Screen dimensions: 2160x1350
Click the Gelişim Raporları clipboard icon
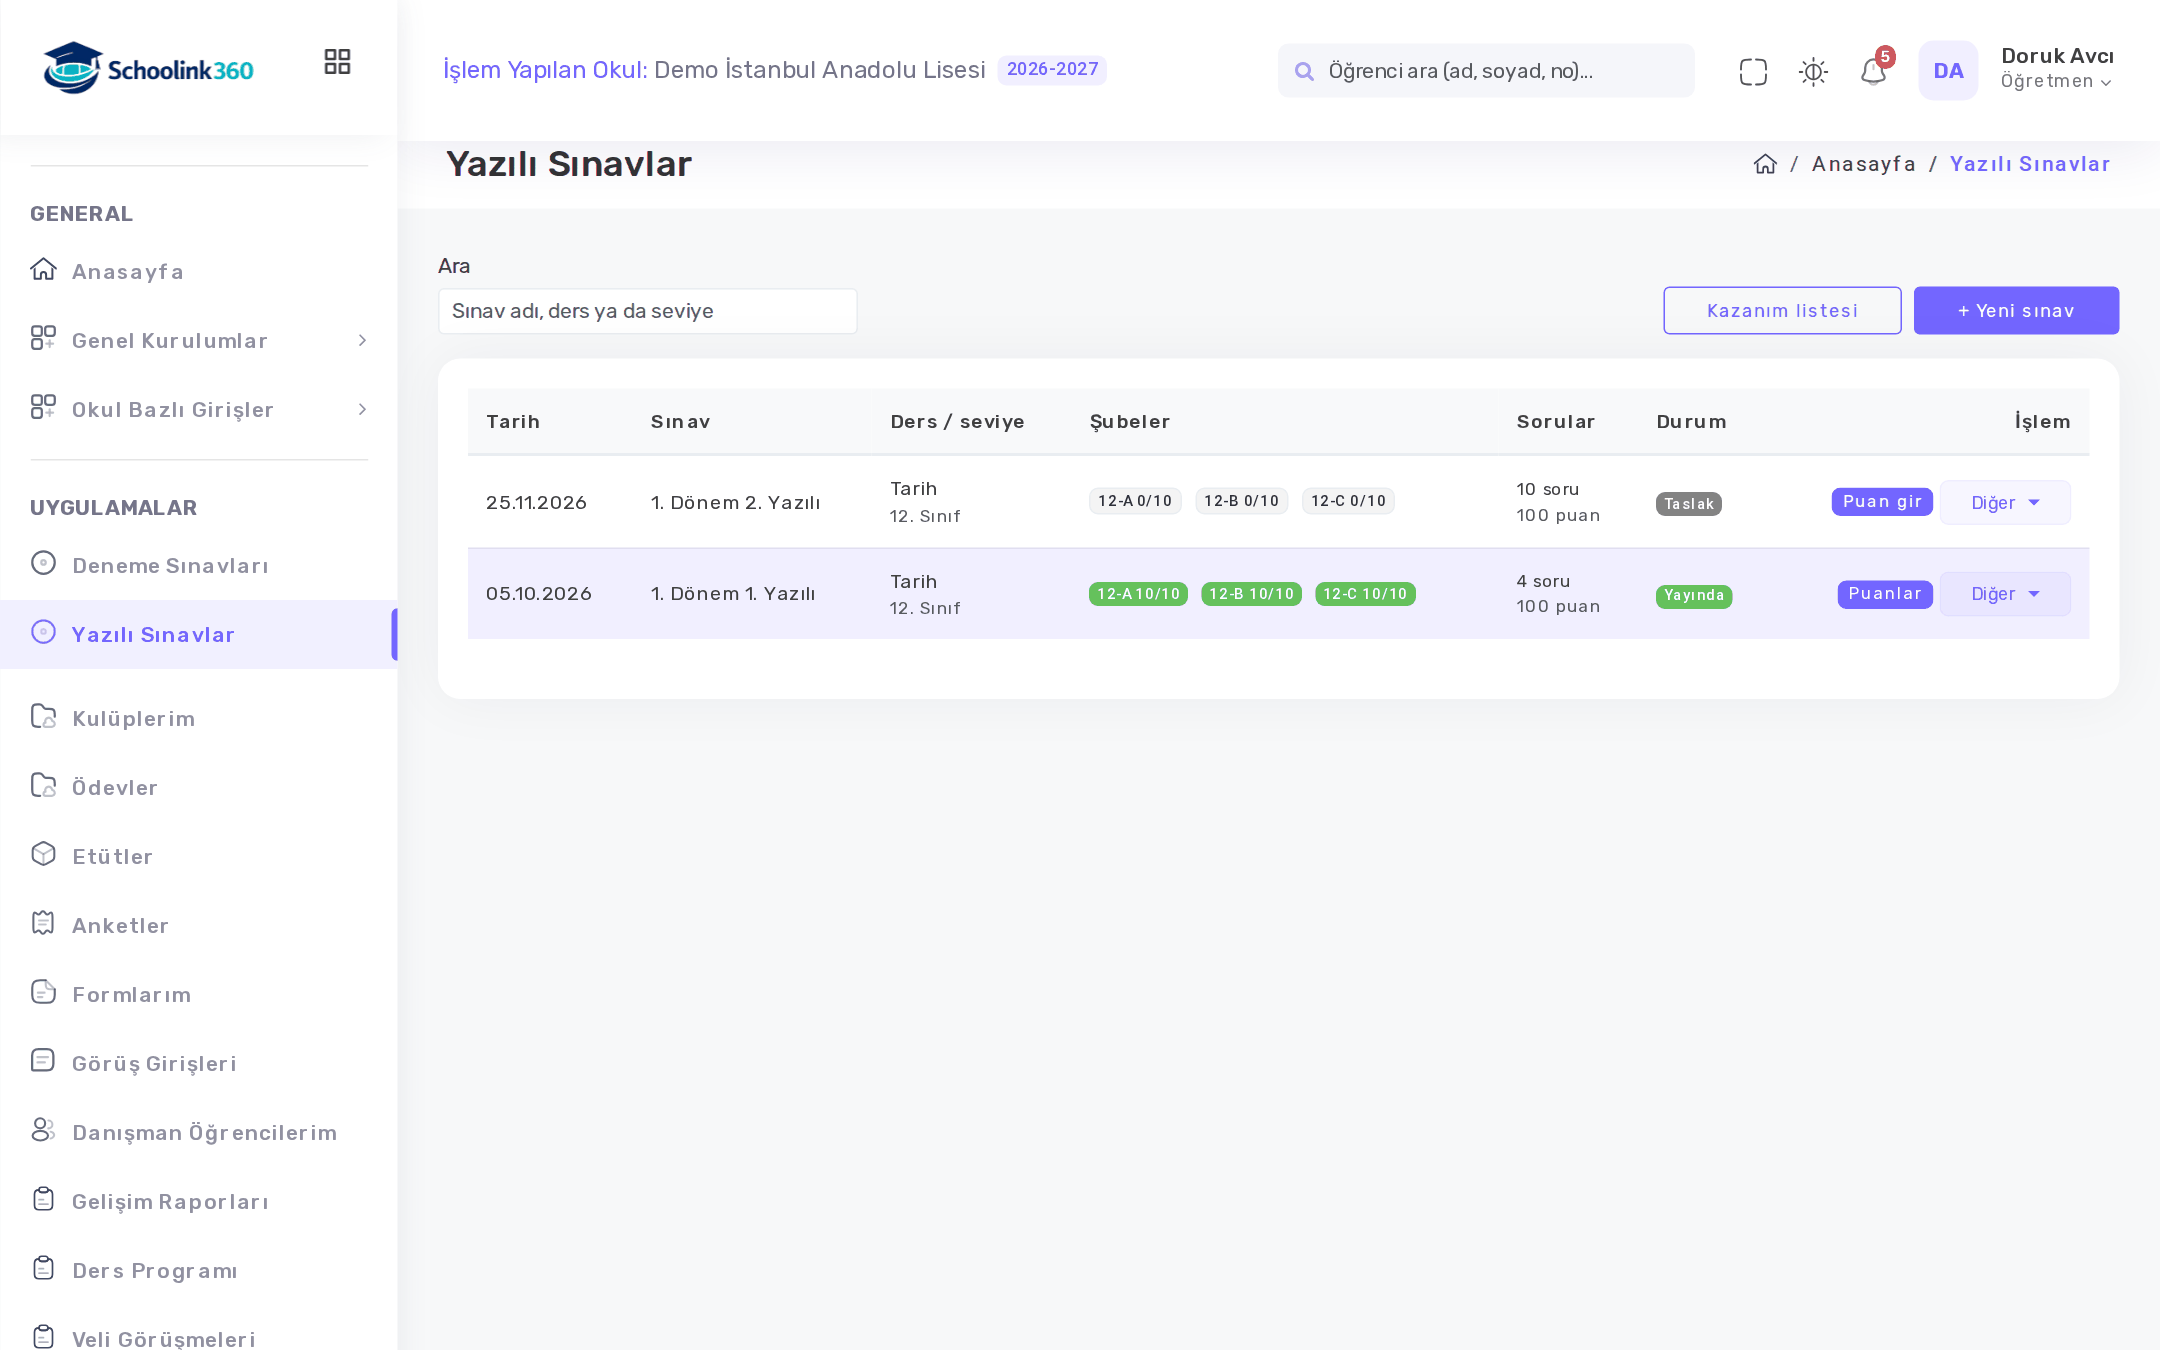(43, 1200)
